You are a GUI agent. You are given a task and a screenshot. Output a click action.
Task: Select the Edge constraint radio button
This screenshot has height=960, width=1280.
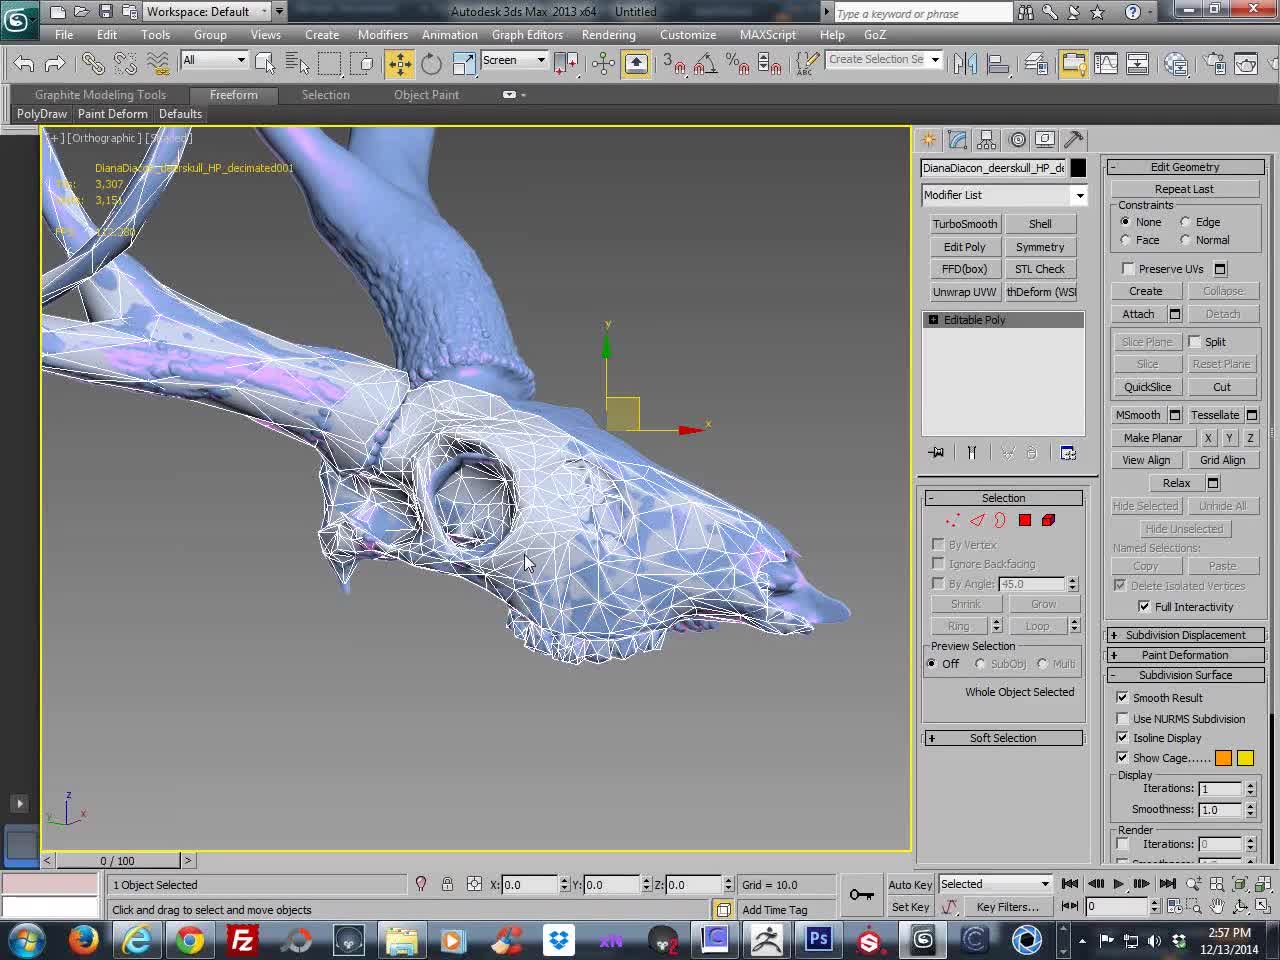coord(1185,222)
